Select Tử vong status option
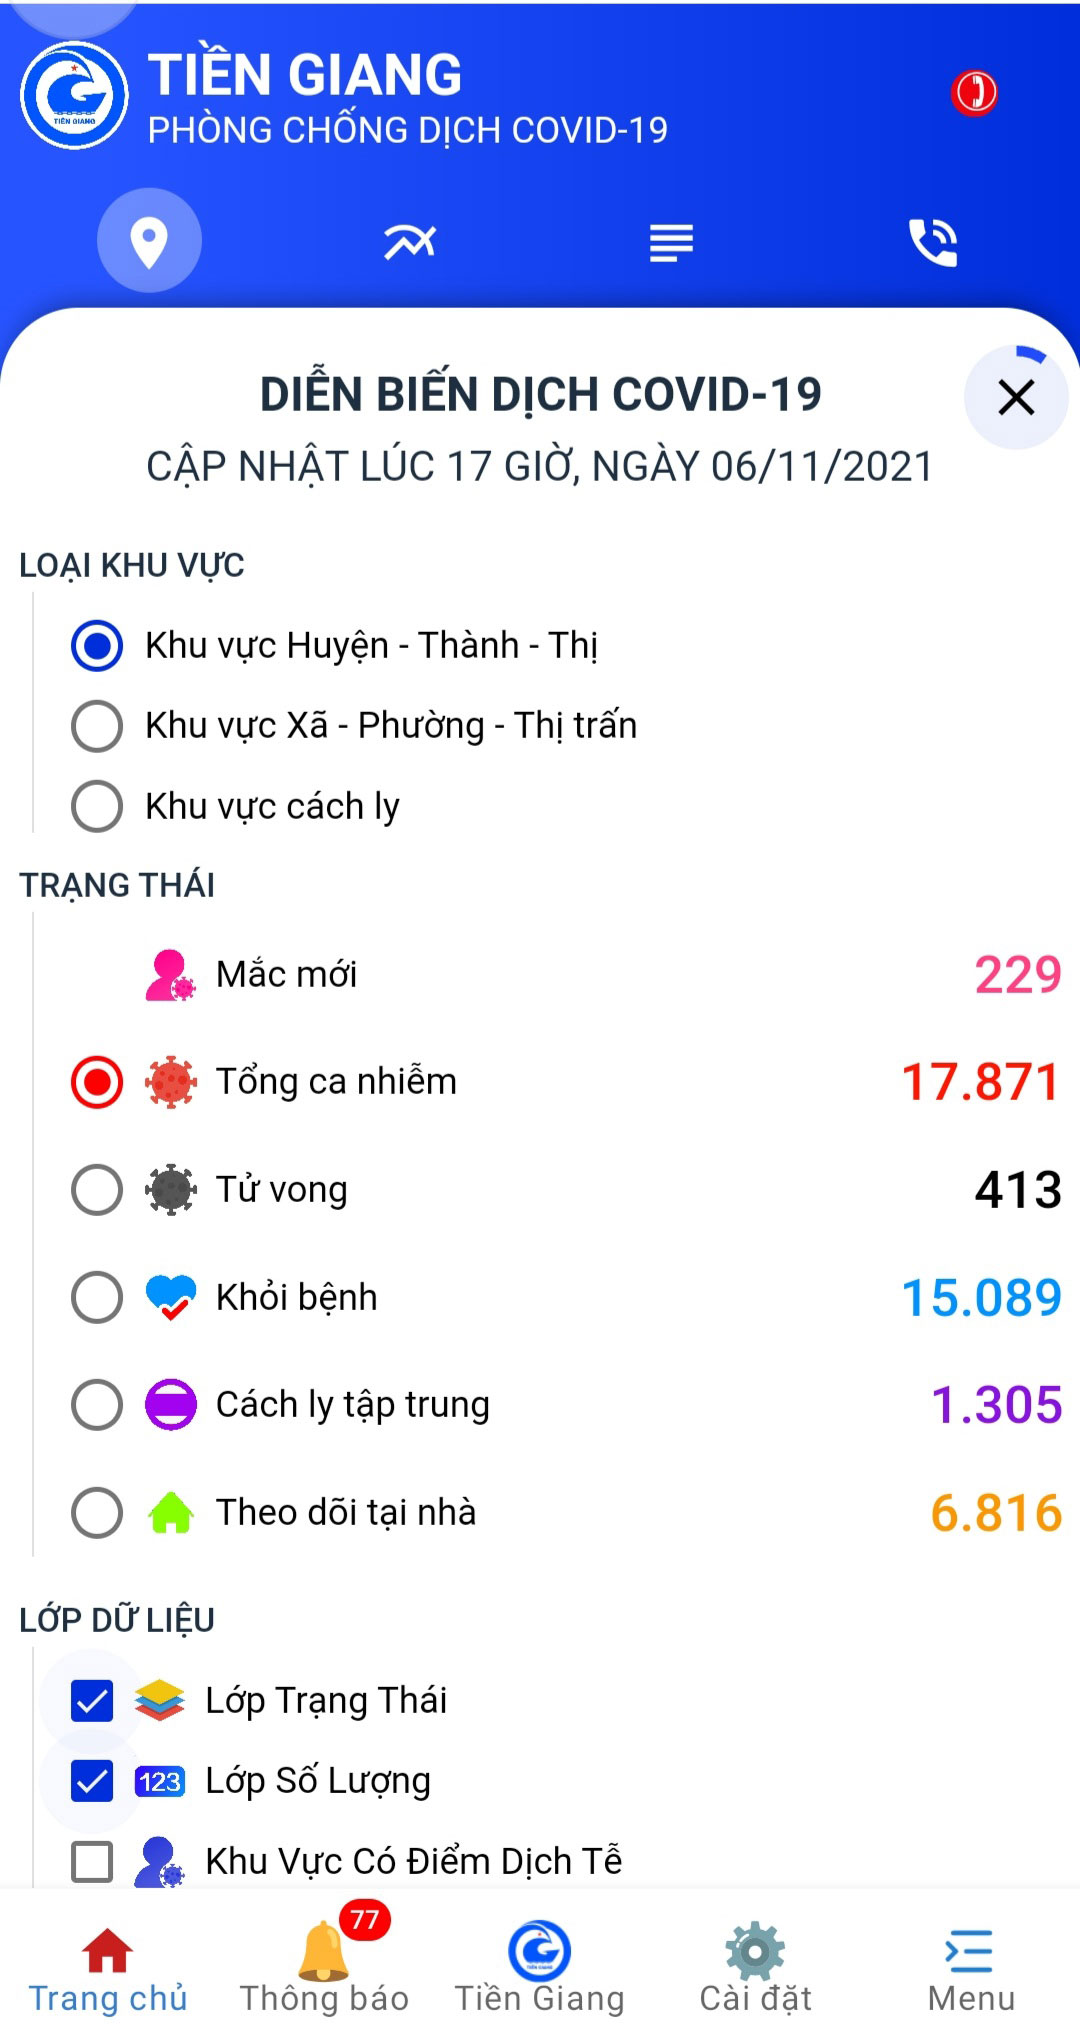 point(98,1188)
